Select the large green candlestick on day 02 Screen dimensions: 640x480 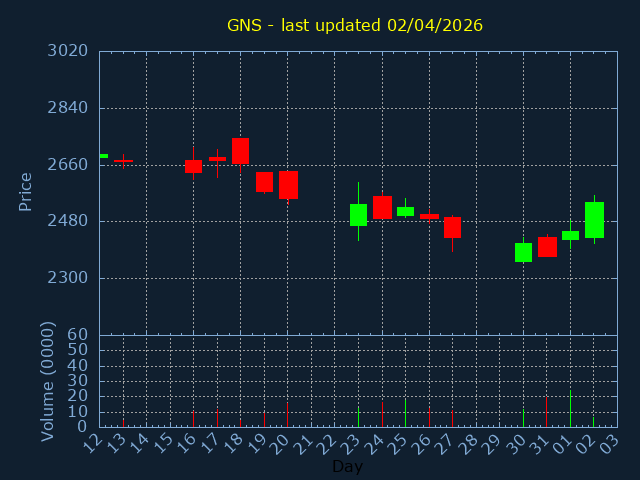[594, 220]
